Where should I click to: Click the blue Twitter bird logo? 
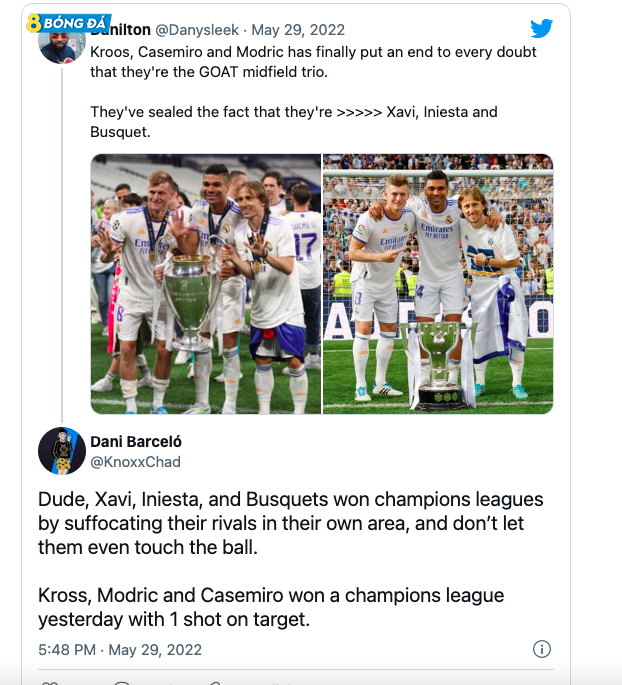tap(540, 29)
